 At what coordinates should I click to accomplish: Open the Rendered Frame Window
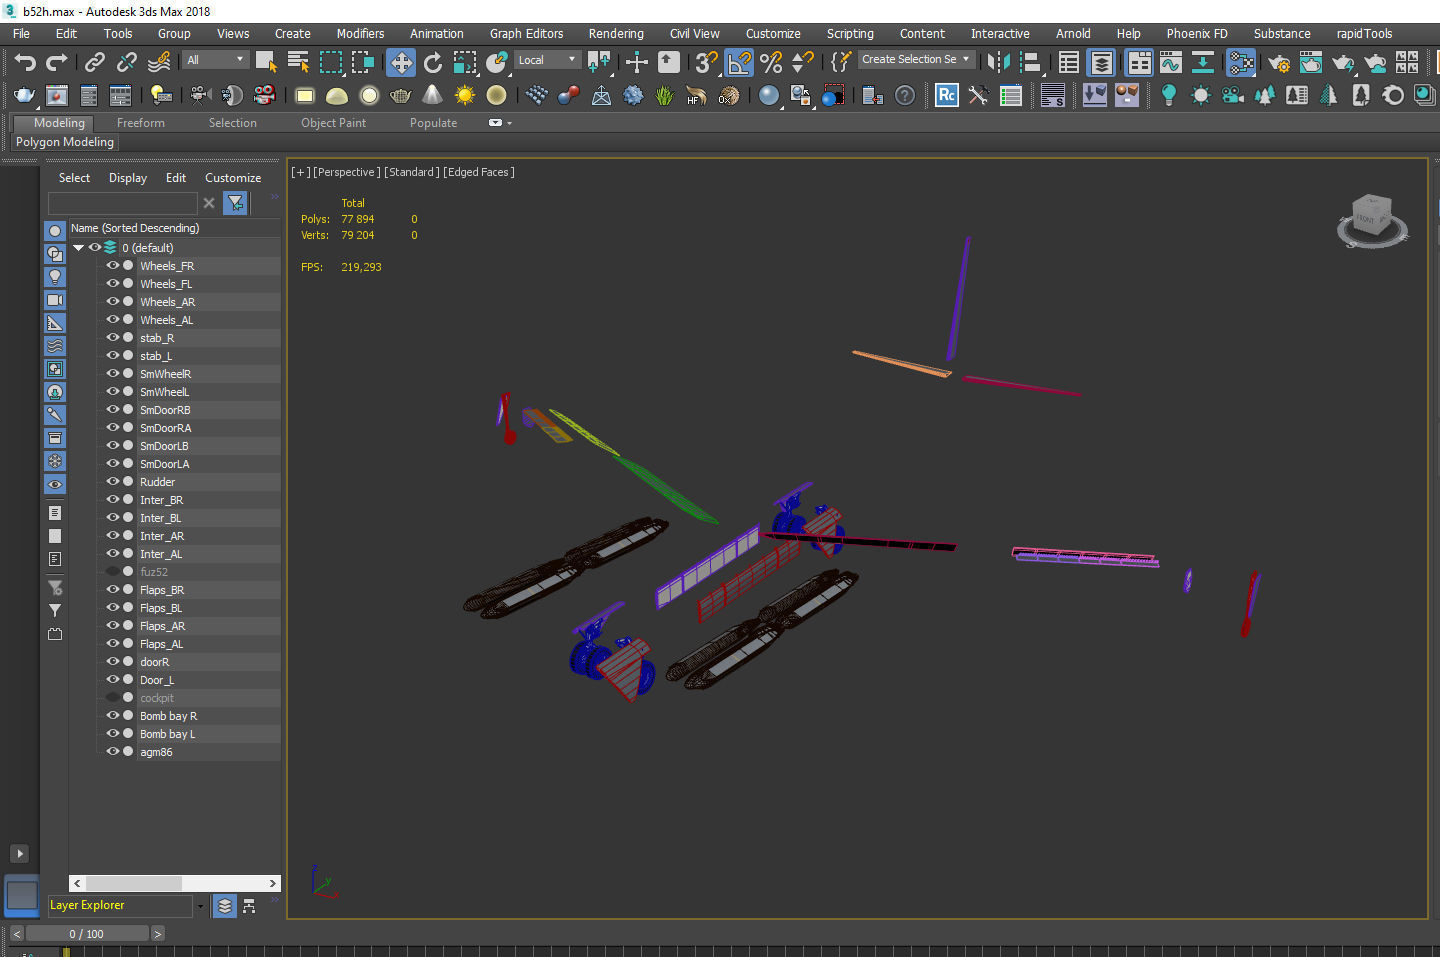tap(1311, 62)
